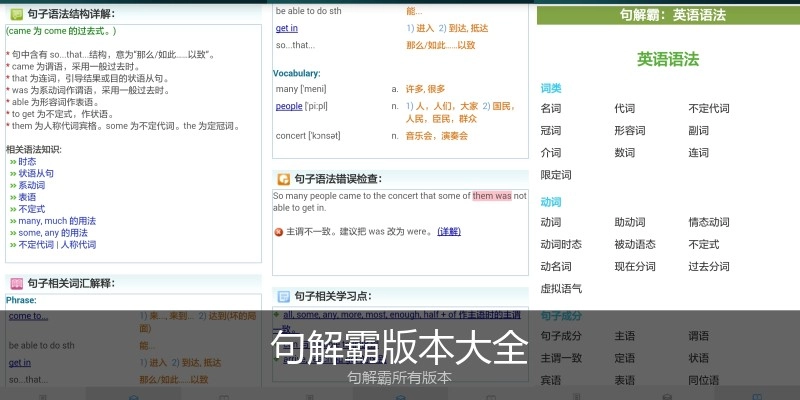Select 定语 in the 句子成分 section
The width and height of the screenshot is (800, 400).
(624, 358)
